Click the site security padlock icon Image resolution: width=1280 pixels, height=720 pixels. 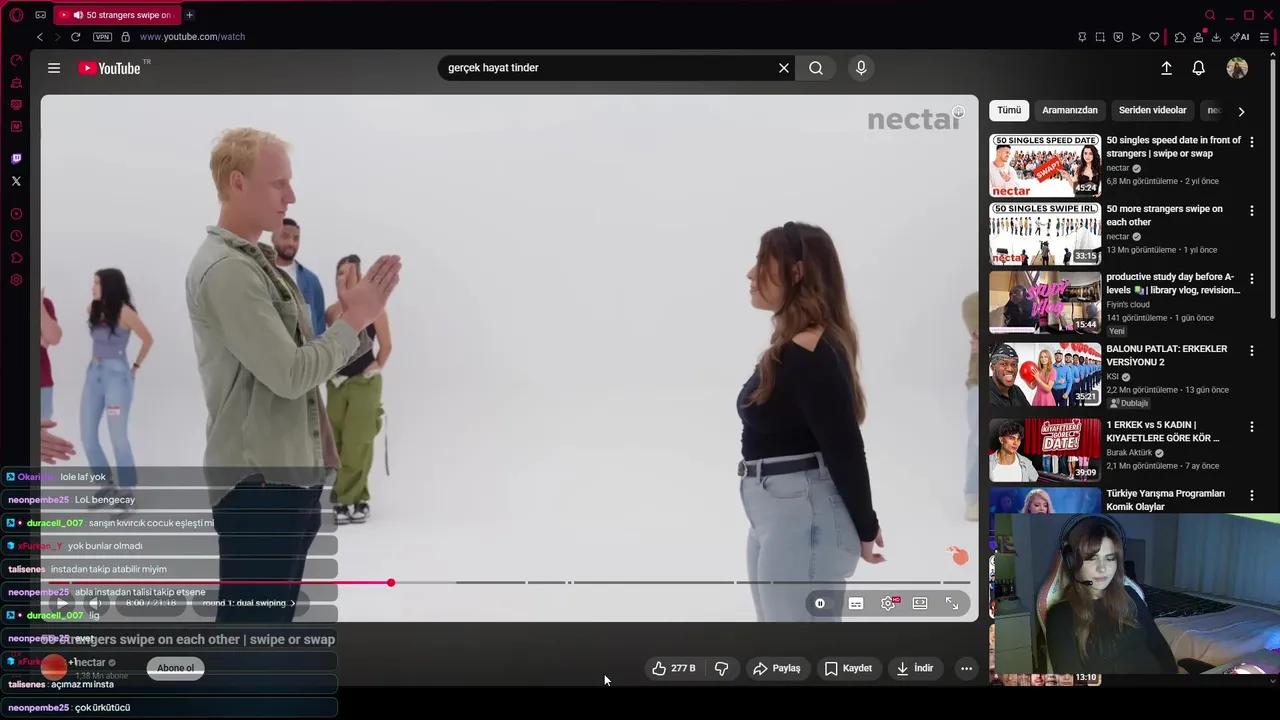point(125,37)
